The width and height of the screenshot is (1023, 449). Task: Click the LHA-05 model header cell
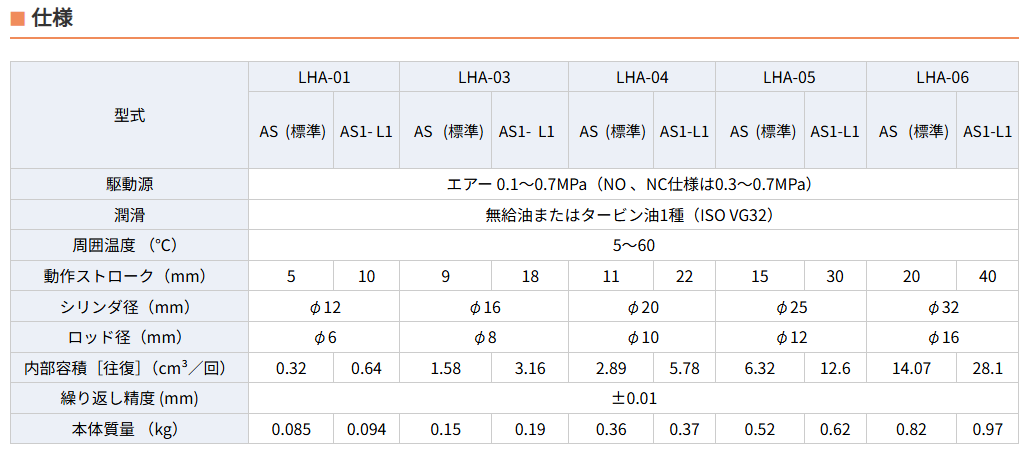tap(790, 77)
